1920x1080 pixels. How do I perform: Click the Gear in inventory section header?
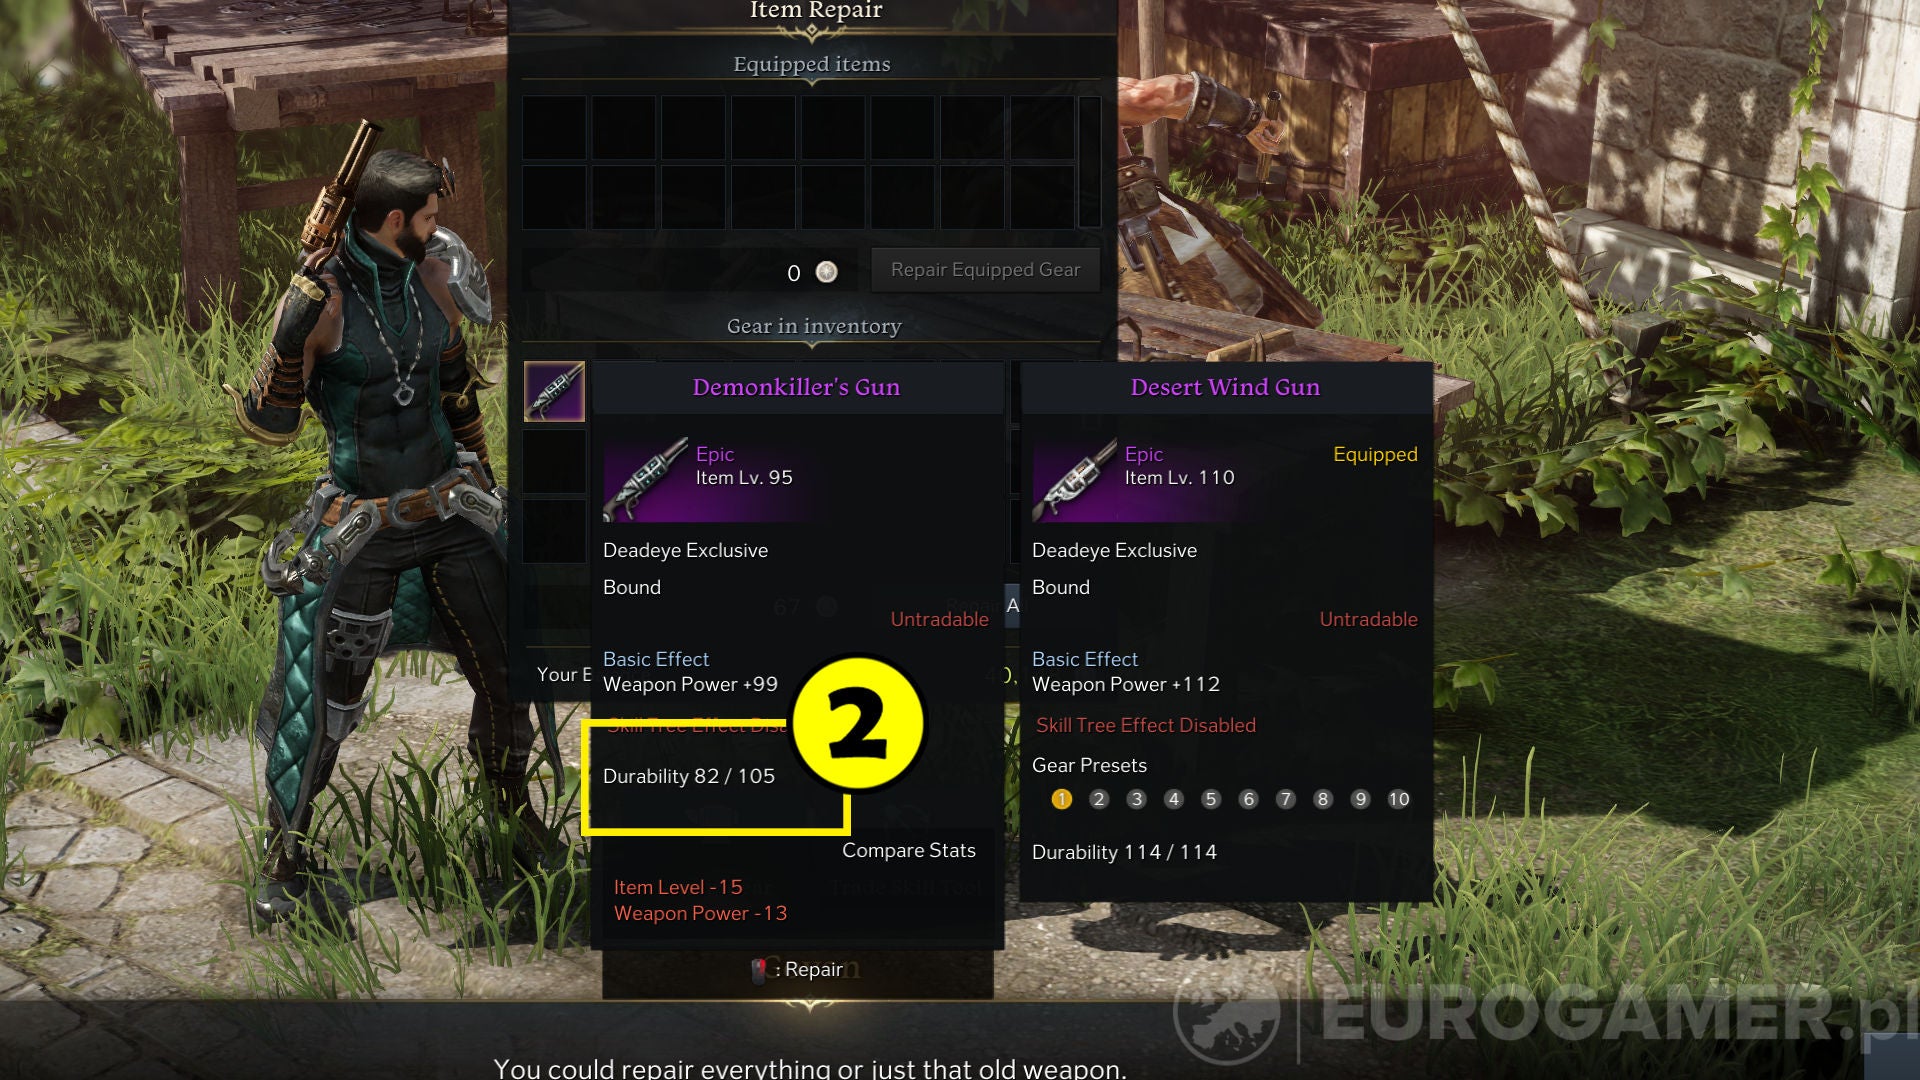(x=814, y=326)
